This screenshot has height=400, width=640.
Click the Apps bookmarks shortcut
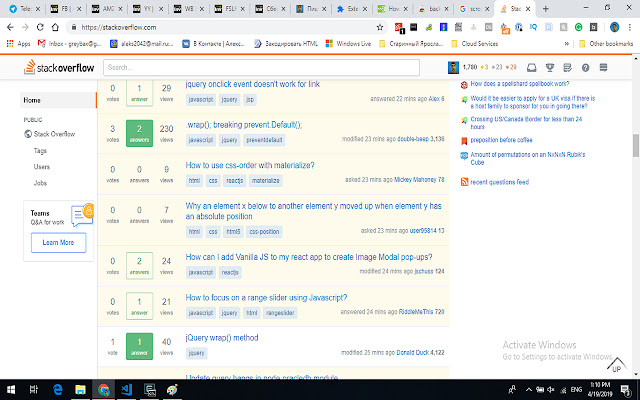click(x=18, y=44)
